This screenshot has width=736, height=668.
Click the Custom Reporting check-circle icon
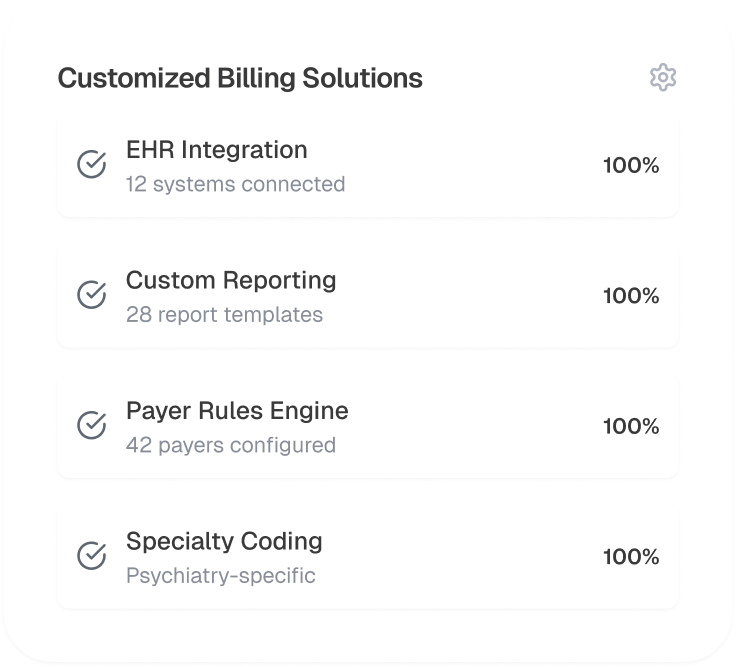click(92, 295)
